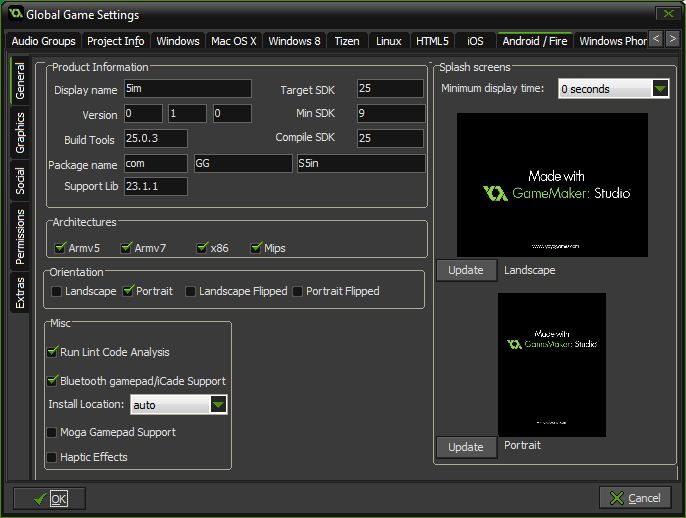Open the Windows Phone tab
This screenshot has height=518, width=686.
(x=612, y=41)
